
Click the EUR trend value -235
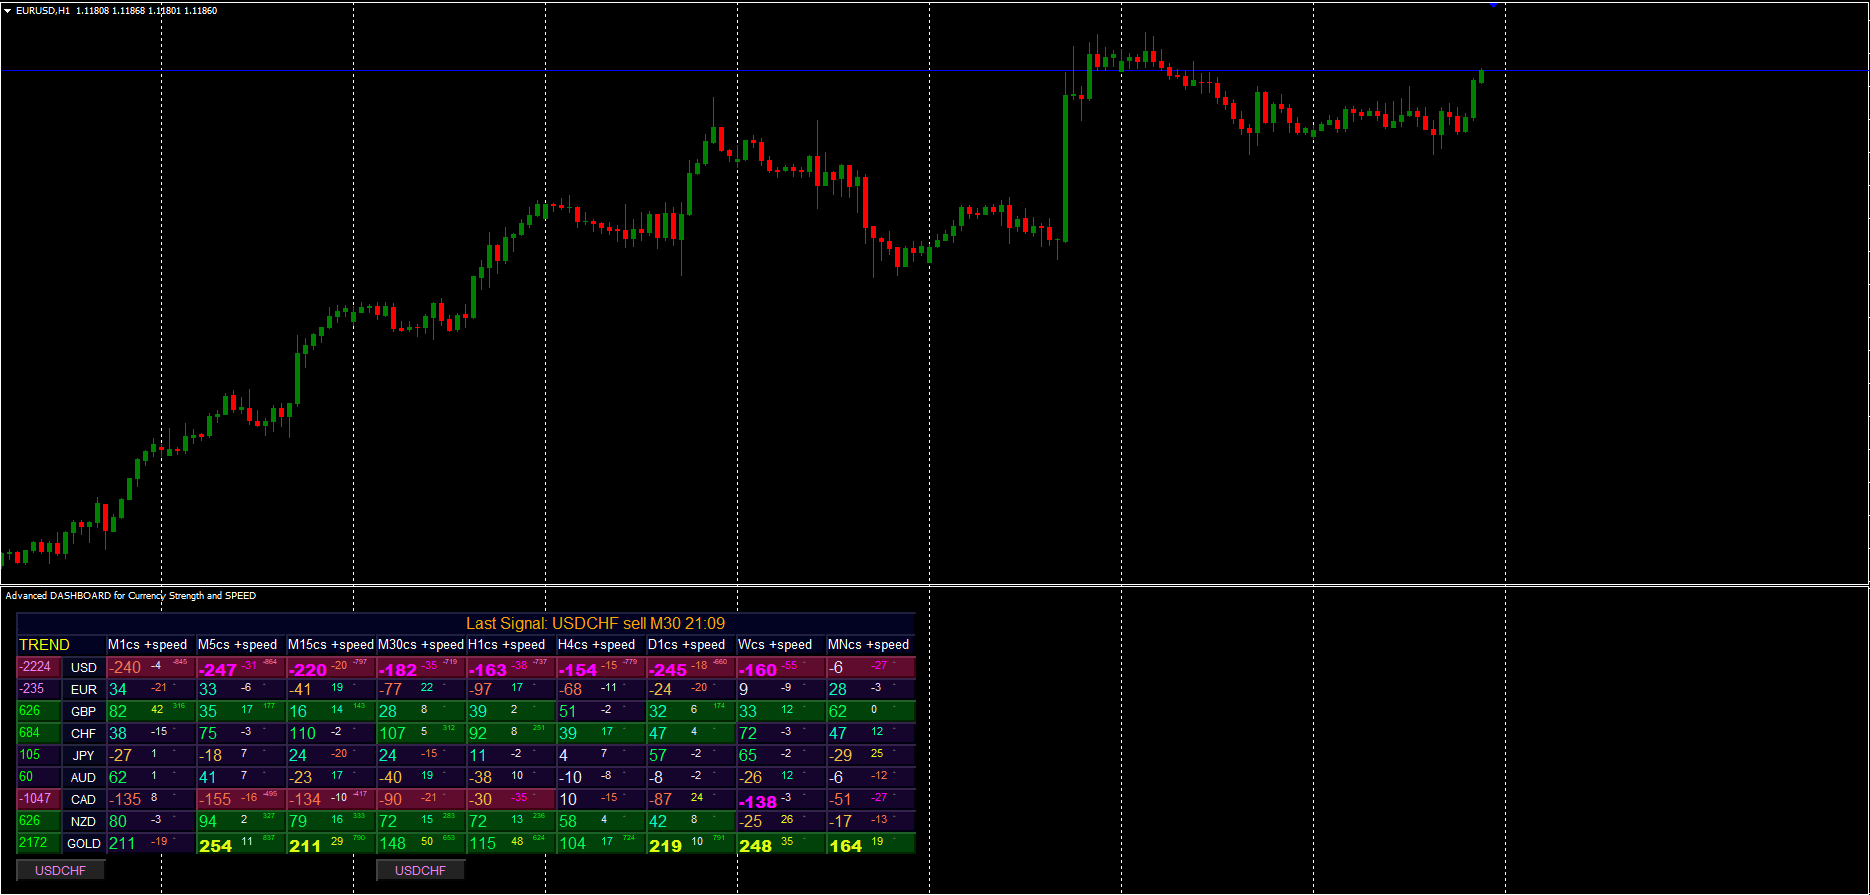pyautogui.click(x=32, y=689)
